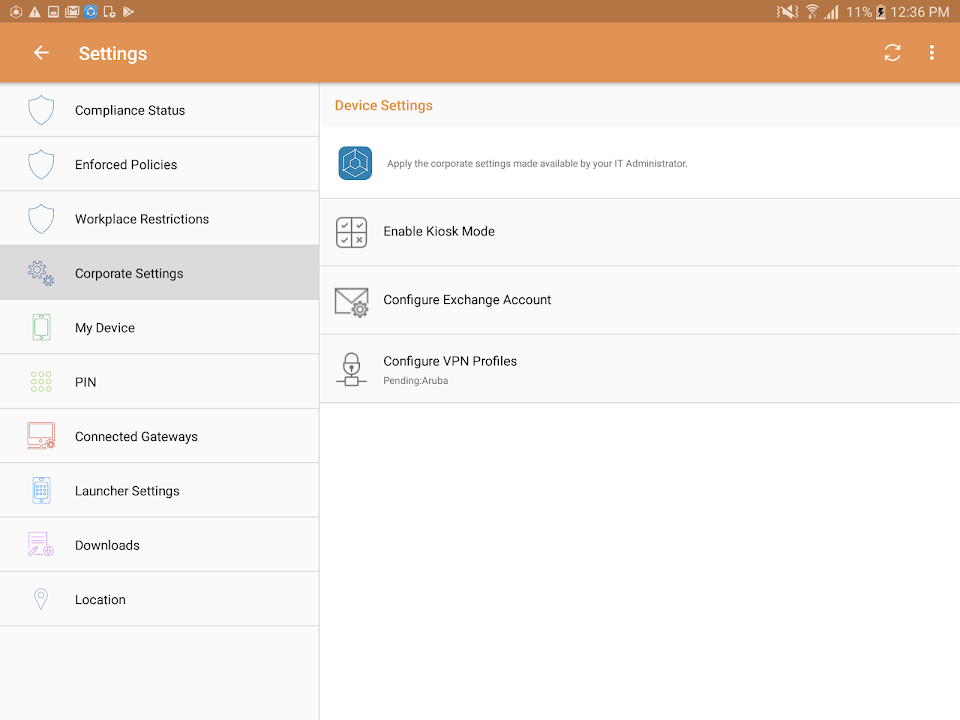Tap Configure Exchange Account
The height and width of the screenshot is (720, 960).
(640, 301)
